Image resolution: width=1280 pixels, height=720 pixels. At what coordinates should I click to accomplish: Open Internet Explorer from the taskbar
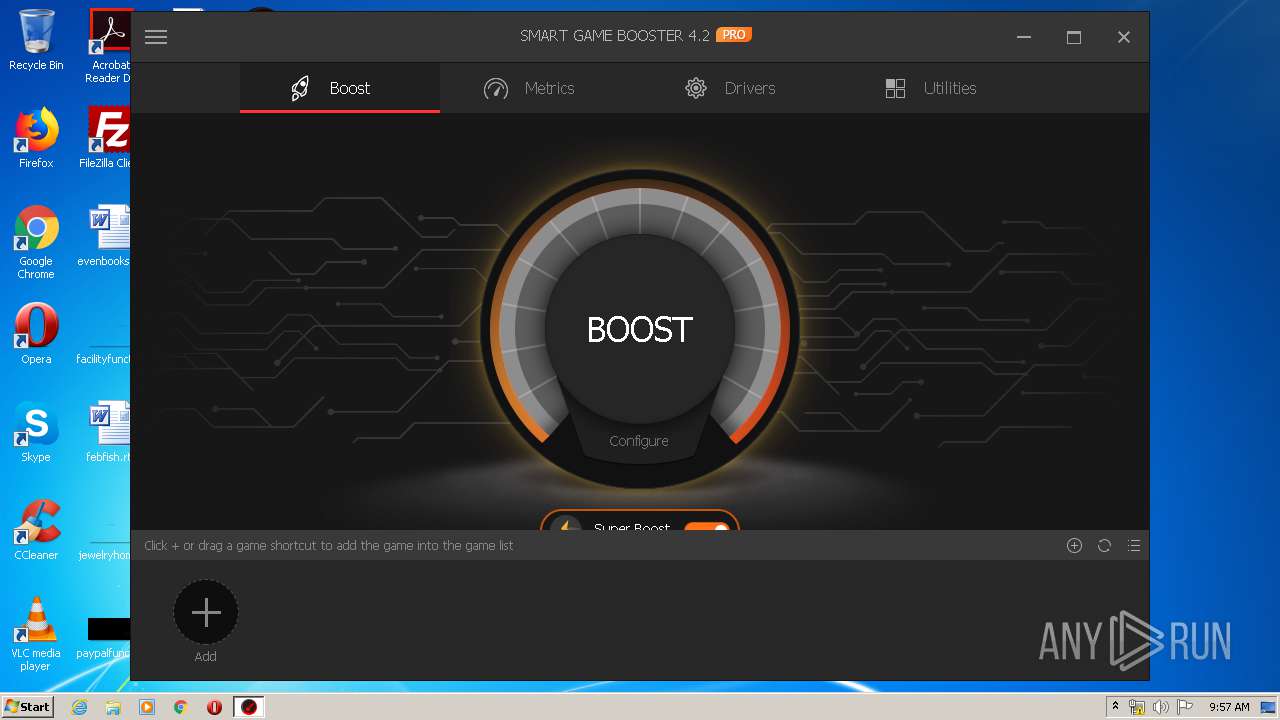coord(80,707)
